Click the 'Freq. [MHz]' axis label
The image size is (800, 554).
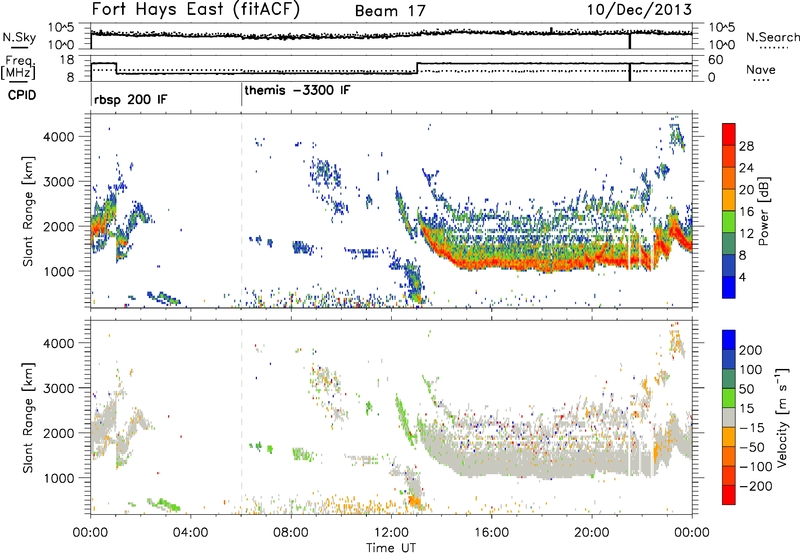click(x=18, y=67)
